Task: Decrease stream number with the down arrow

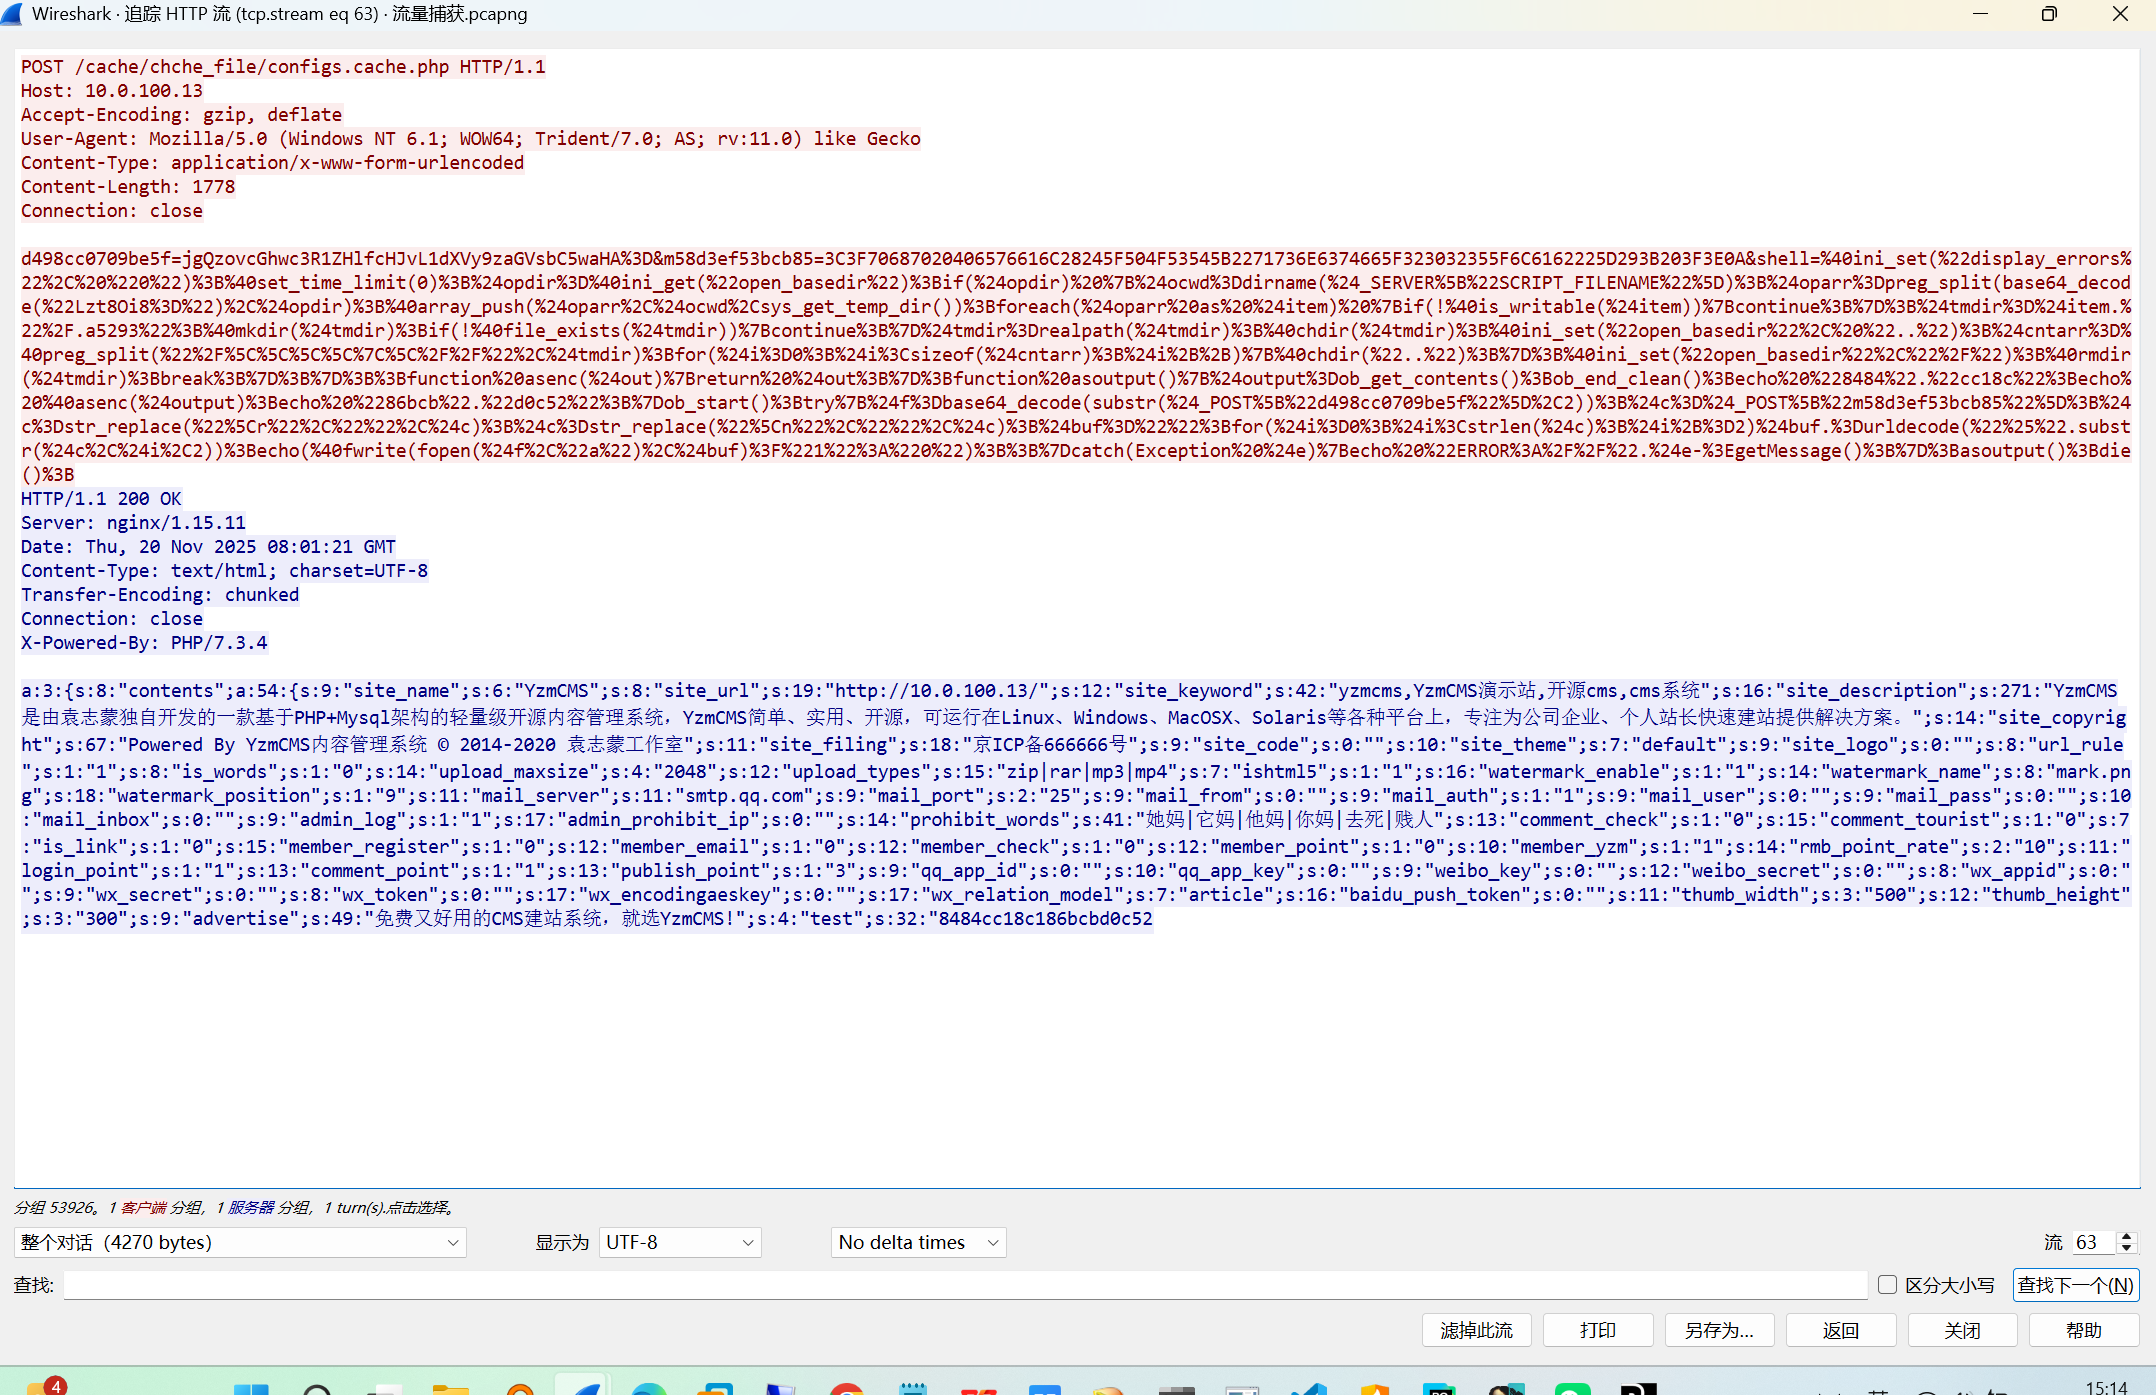Action: click(x=2127, y=1248)
